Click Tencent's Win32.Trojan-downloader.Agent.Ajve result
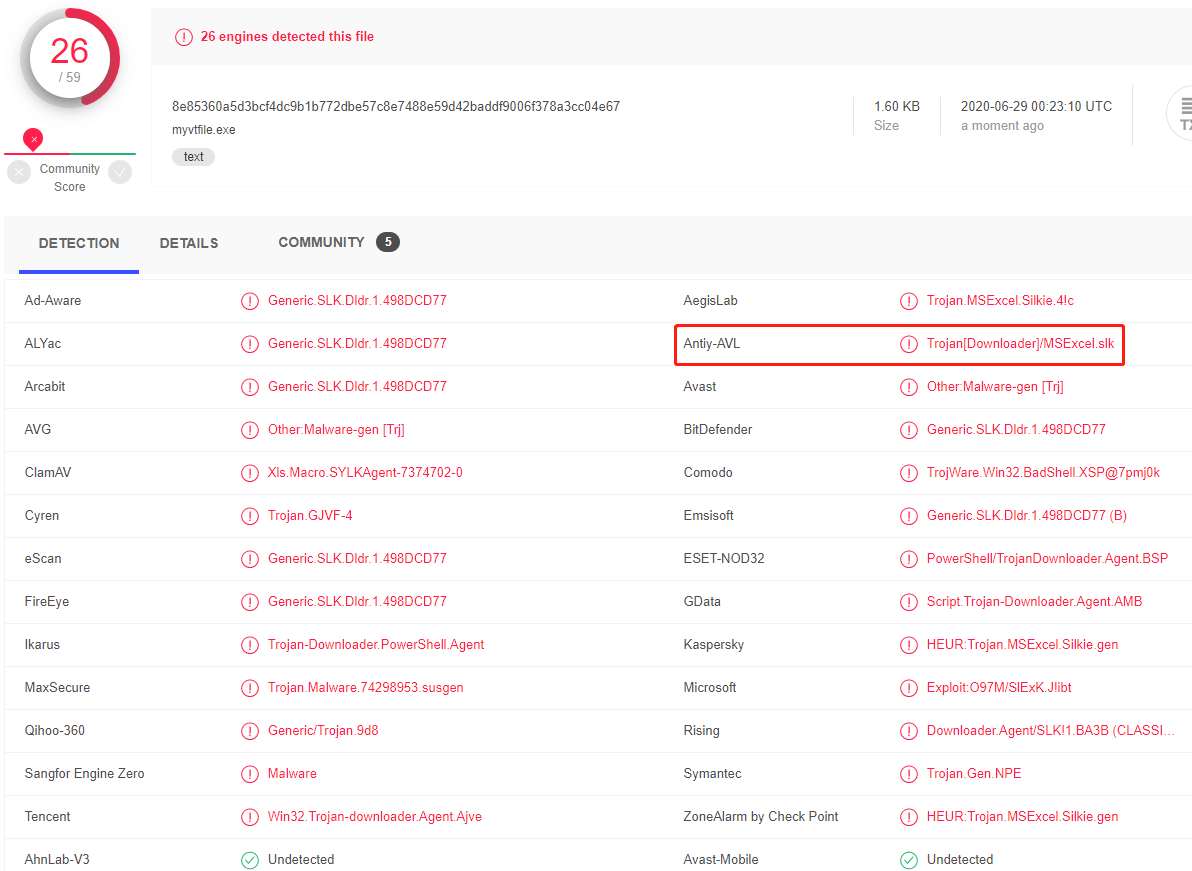This screenshot has width=1192, height=871. 375,817
